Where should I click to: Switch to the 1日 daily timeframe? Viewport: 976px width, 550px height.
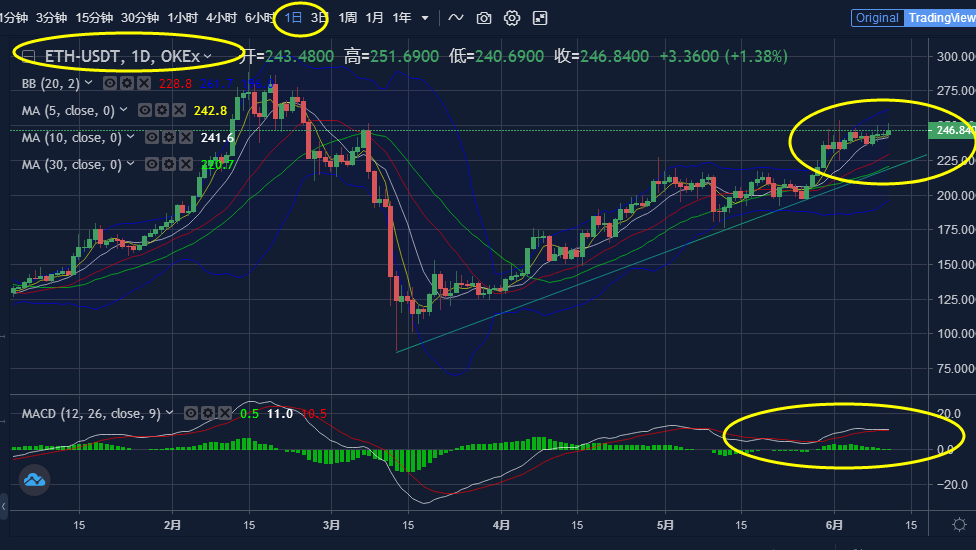(293, 17)
